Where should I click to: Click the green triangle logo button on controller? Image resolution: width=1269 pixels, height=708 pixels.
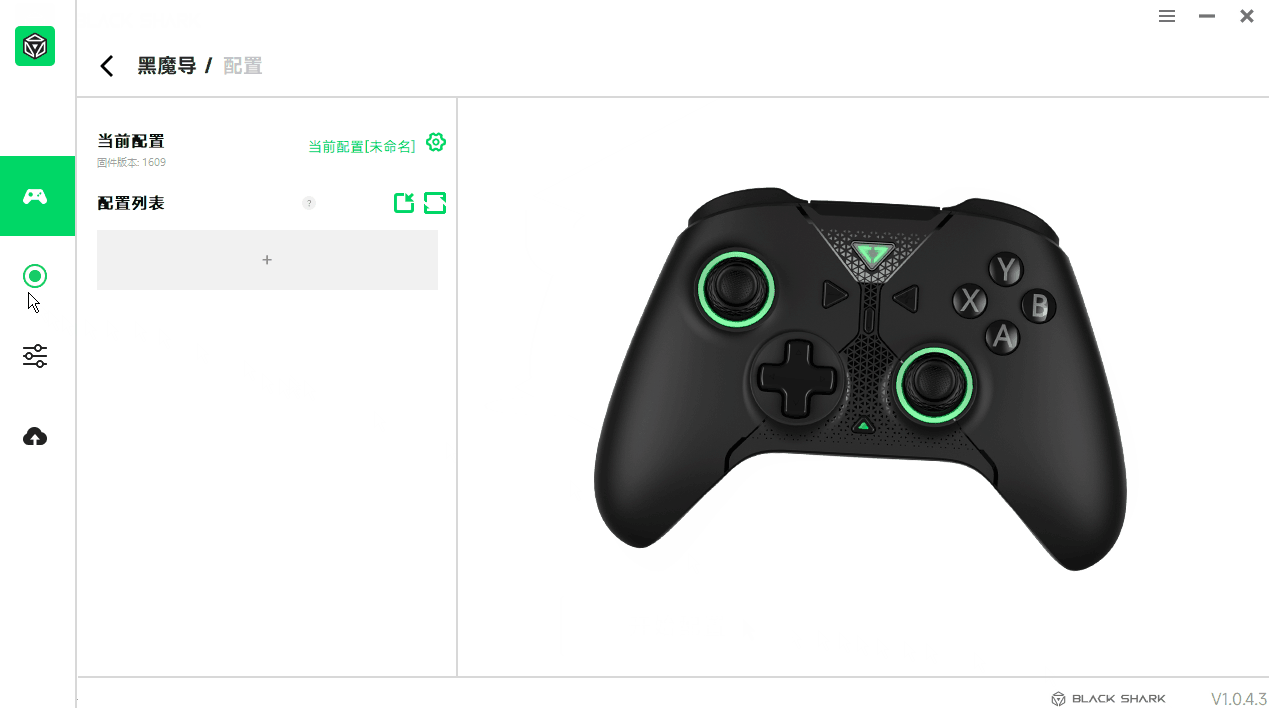[x=874, y=254]
